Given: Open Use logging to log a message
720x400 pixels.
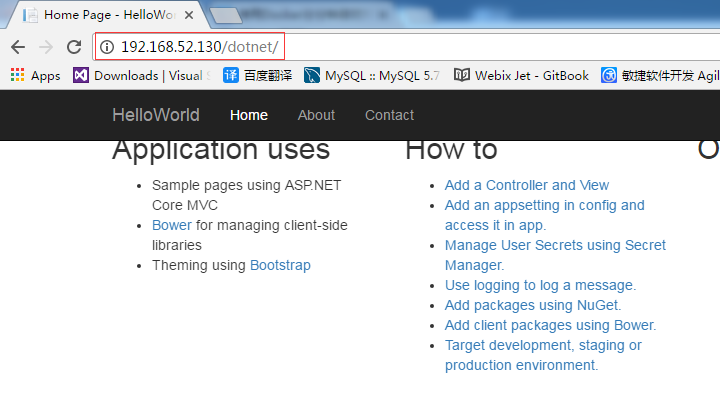Looking at the screenshot, I should 540,285.
